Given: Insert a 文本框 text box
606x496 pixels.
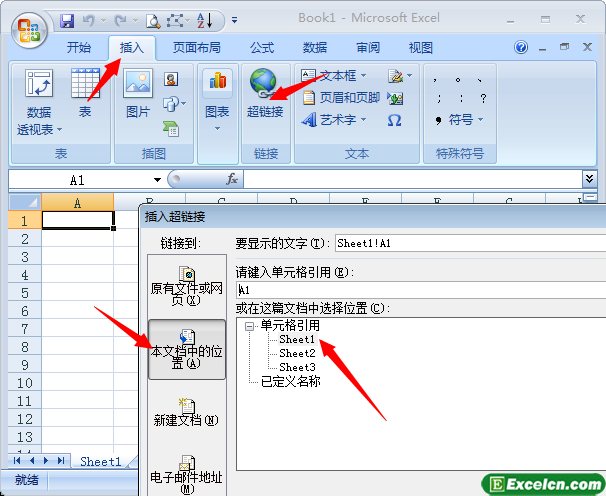Looking at the screenshot, I should pos(329,76).
